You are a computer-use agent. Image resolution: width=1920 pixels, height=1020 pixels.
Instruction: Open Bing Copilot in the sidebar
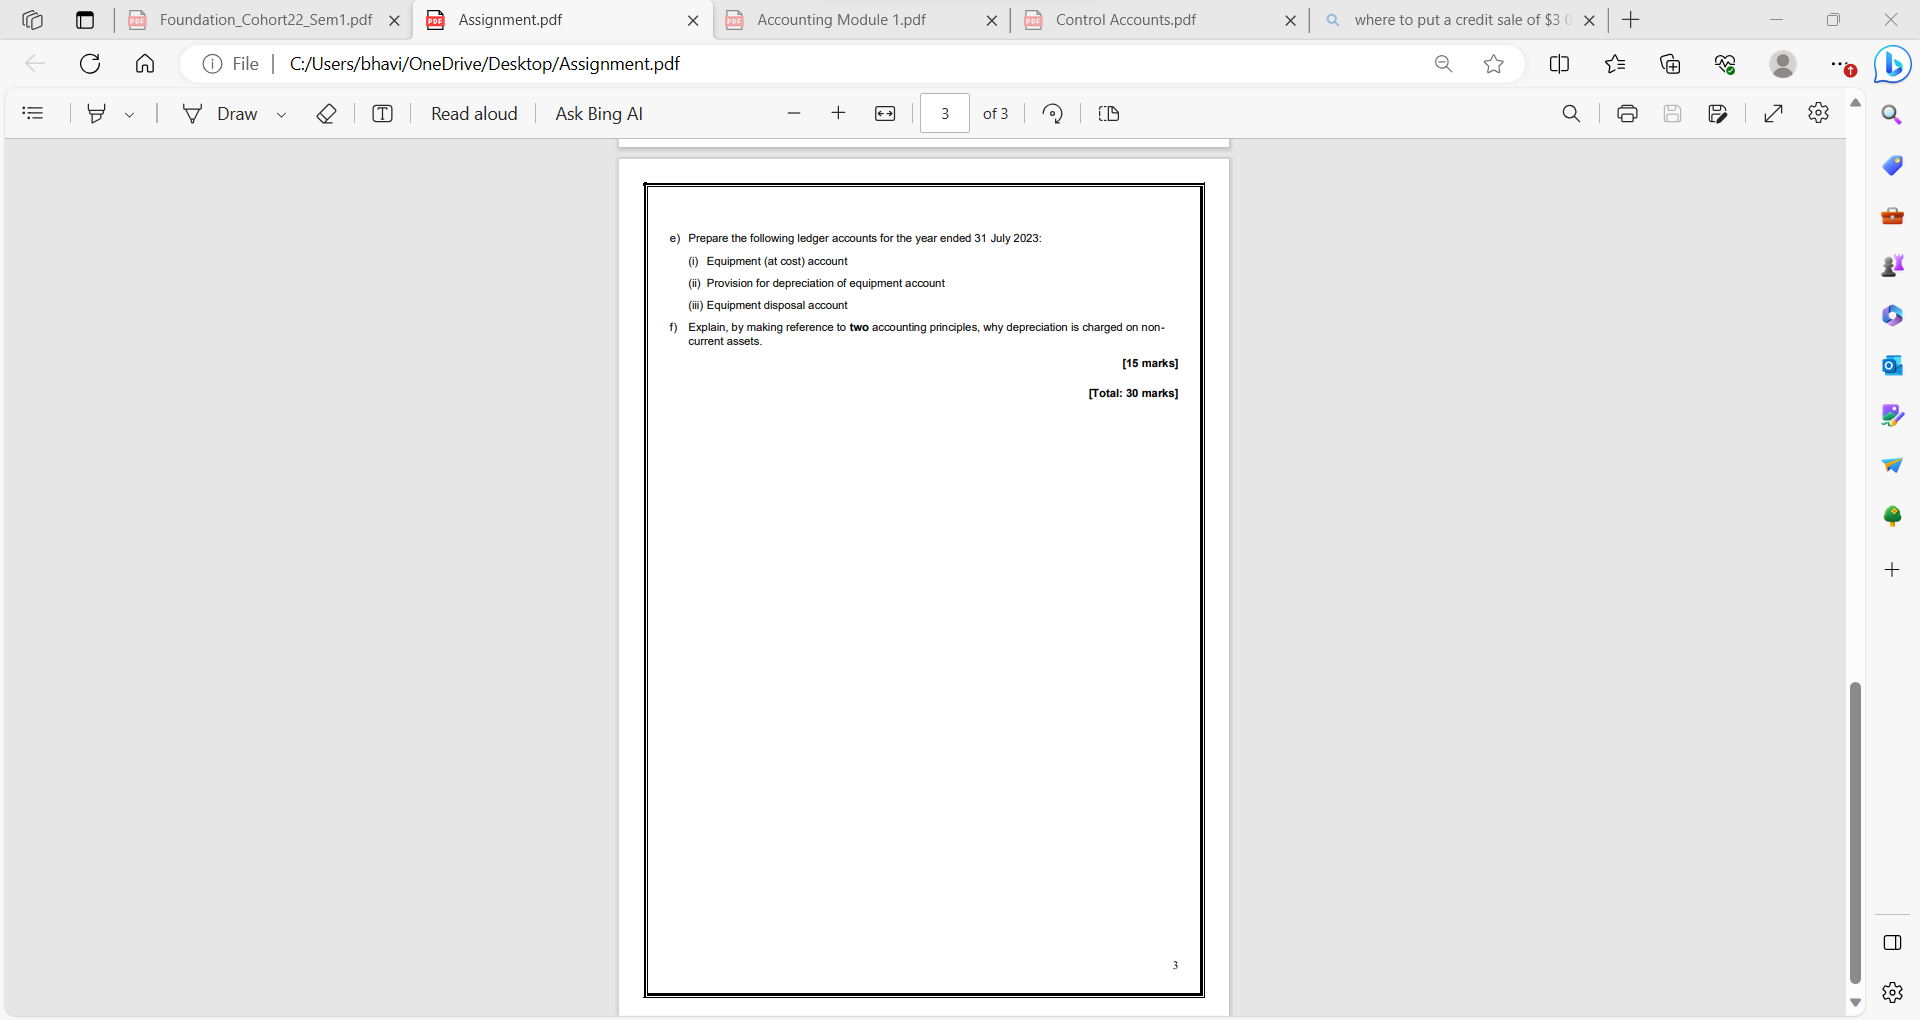(1892, 64)
